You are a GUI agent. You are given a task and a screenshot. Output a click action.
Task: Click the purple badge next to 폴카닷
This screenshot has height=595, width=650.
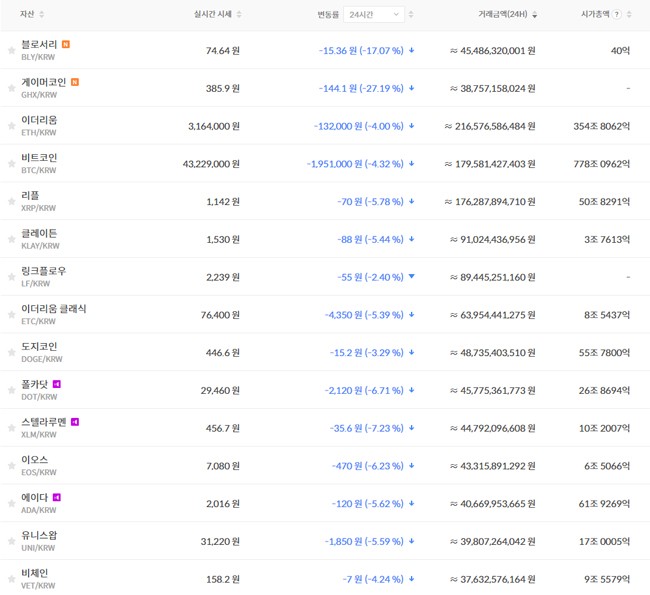pyautogui.click(x=57, y=384)
